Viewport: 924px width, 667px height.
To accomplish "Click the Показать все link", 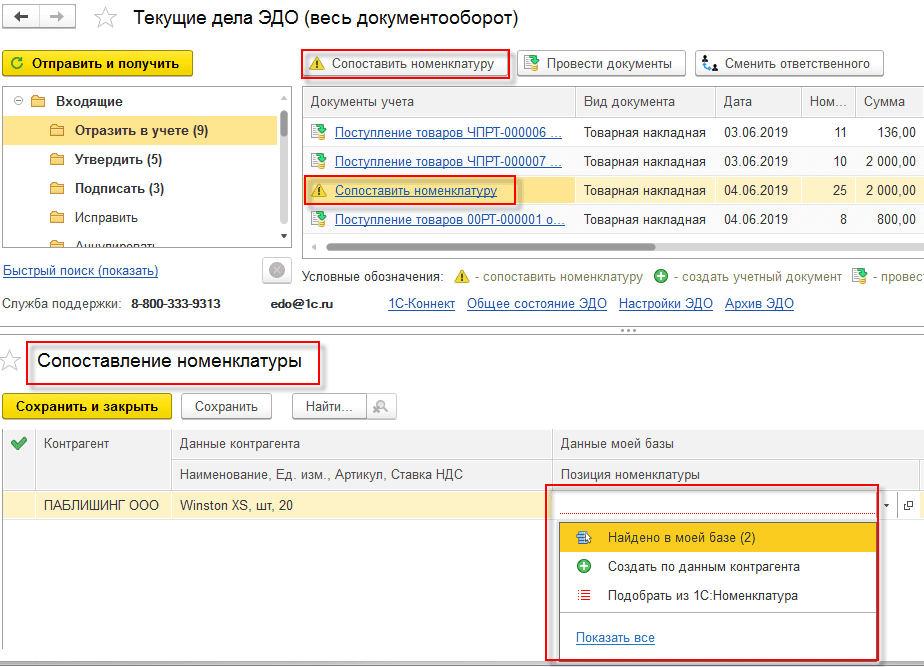I will point(615,638).
